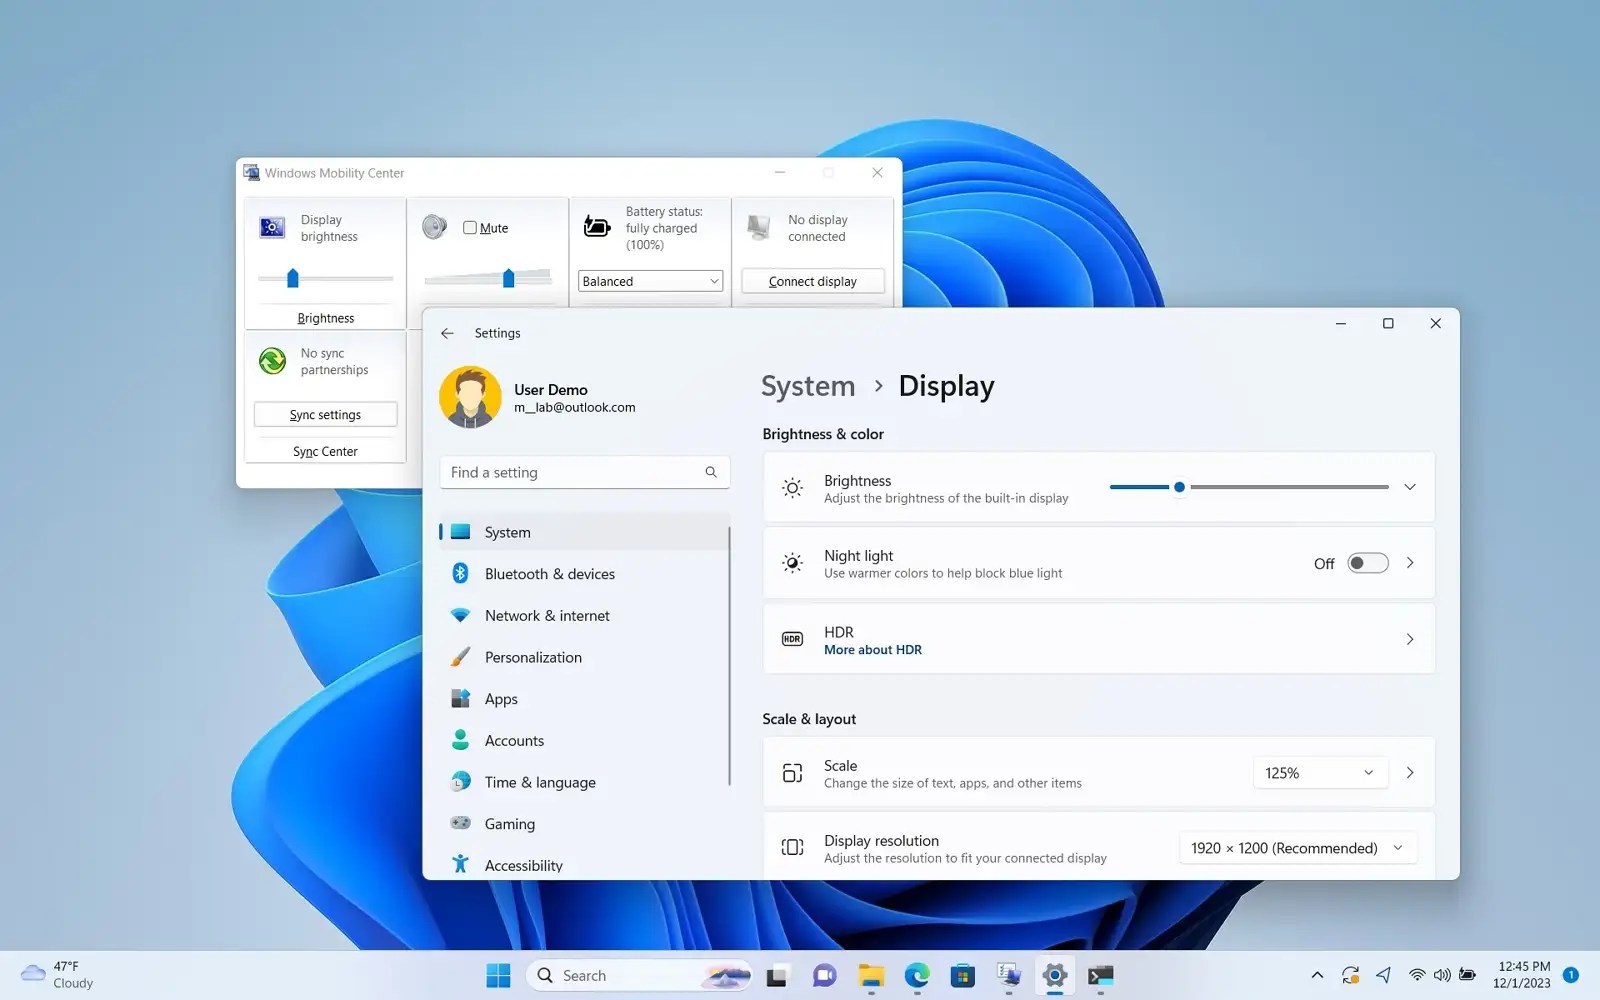Click the System breadcrumb above Display
Screen dimensions: 1600x1000
coord(807,386)
